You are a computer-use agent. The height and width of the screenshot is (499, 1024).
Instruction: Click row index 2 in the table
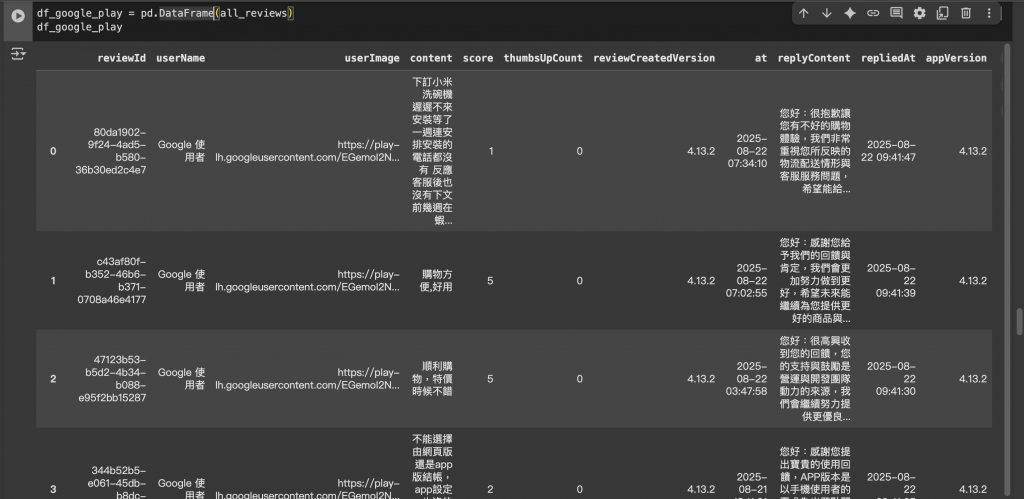coord(53,379)
